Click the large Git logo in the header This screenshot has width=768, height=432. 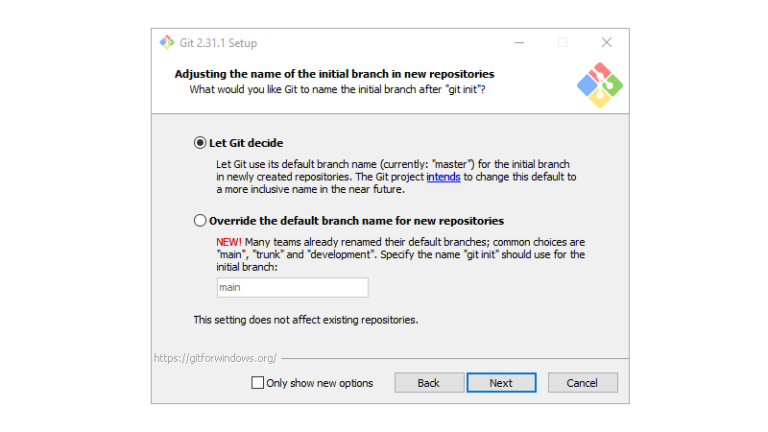[600, 85]
